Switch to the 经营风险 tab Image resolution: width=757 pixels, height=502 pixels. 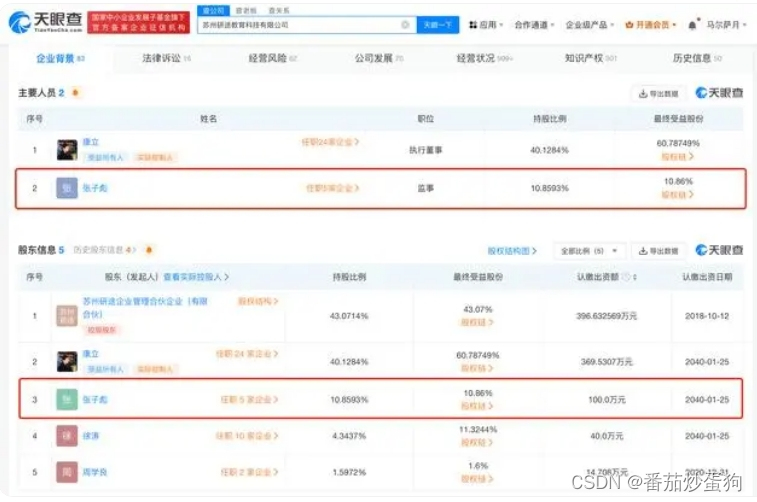pyautogui.click(x=273, y=58)
